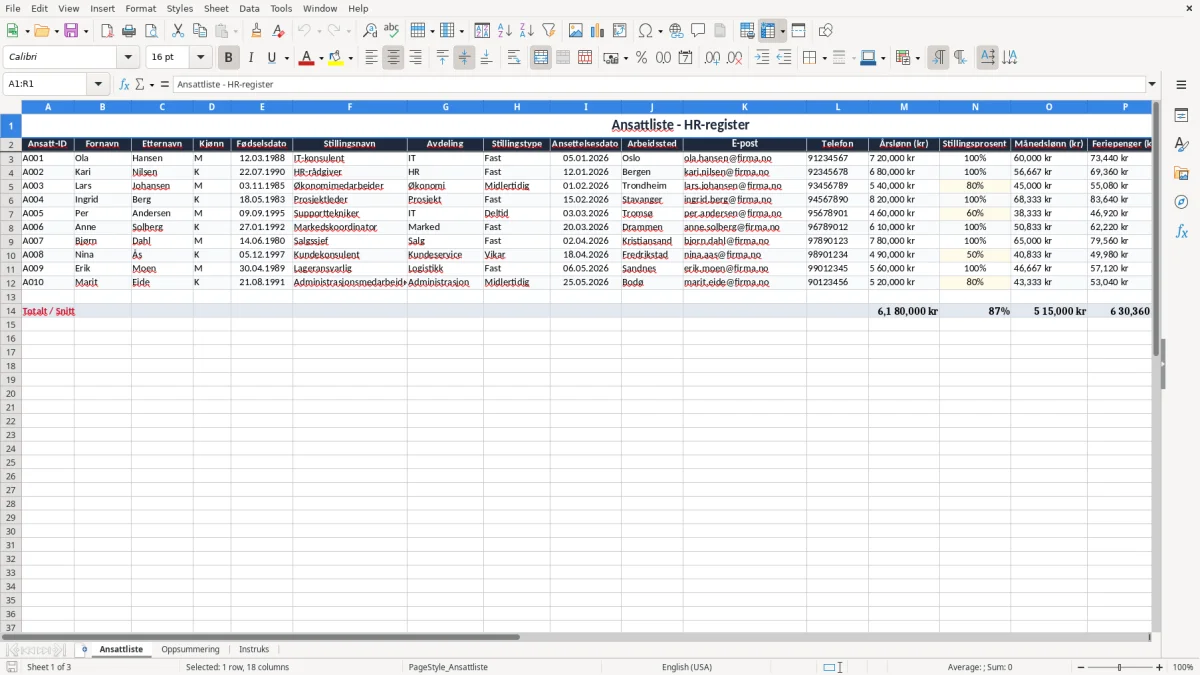
Task: Sort descending Z to A
Action: (x=526, y=31)
